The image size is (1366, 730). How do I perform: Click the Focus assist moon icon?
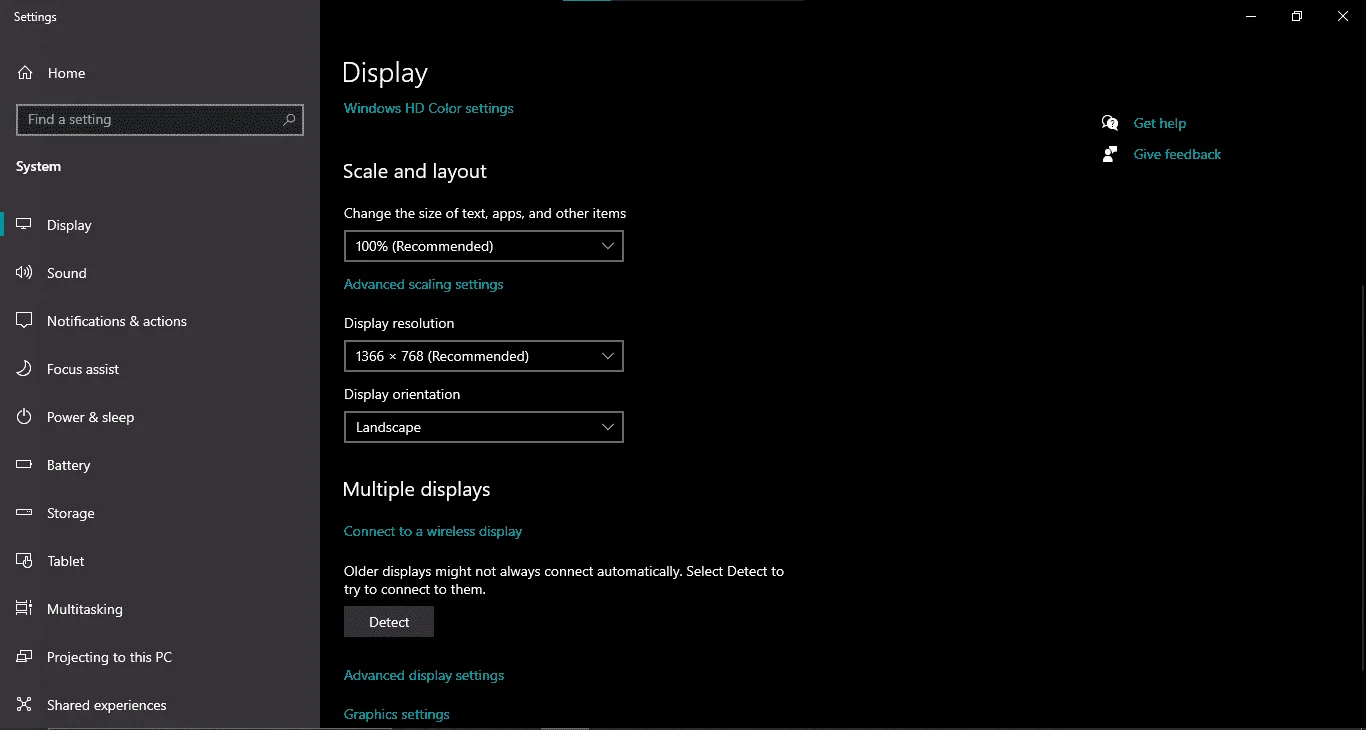coord(25,369)
